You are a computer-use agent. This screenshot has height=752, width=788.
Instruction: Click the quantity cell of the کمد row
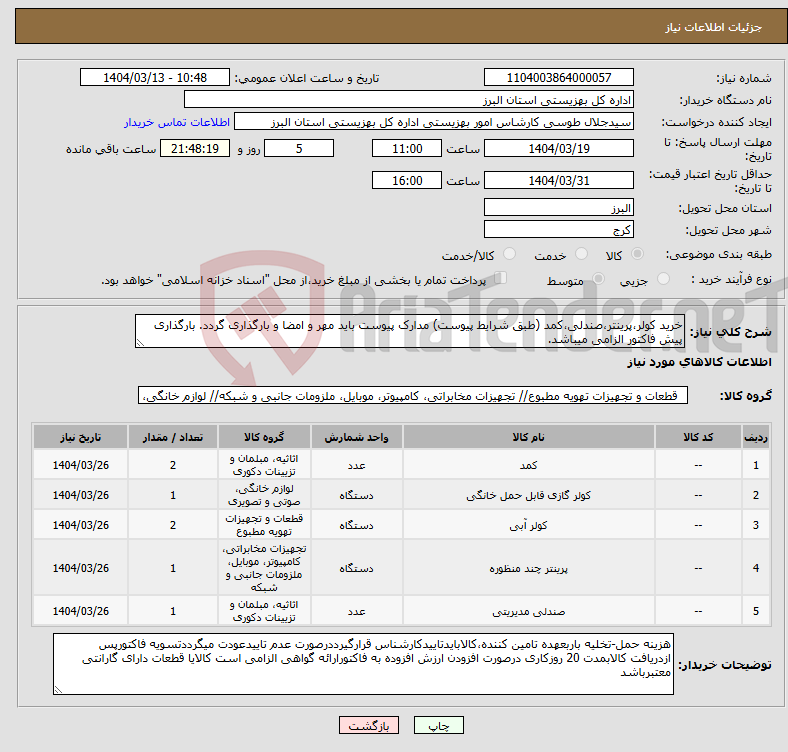(173, 465)
